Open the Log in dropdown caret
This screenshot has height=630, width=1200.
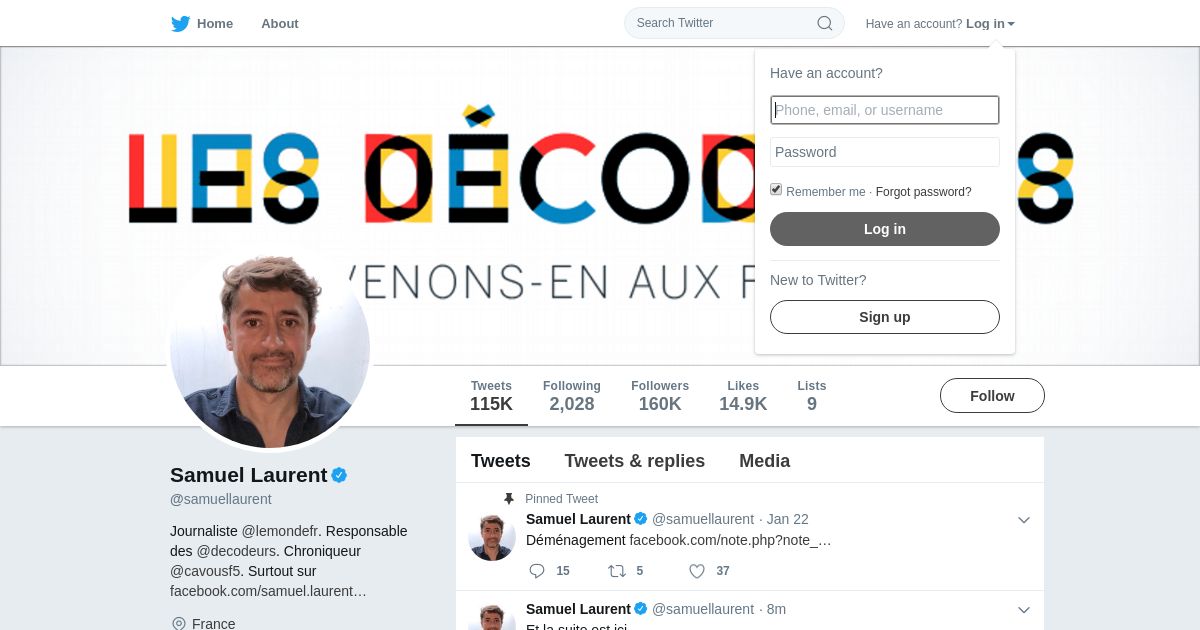pyautogui.click(x=1011, y=24)
